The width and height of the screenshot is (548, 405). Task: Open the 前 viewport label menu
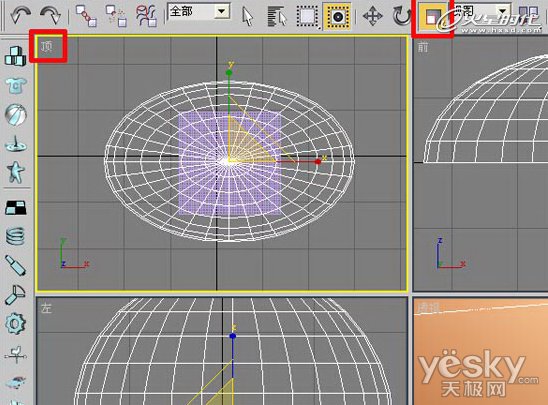[x=423, y=47]
